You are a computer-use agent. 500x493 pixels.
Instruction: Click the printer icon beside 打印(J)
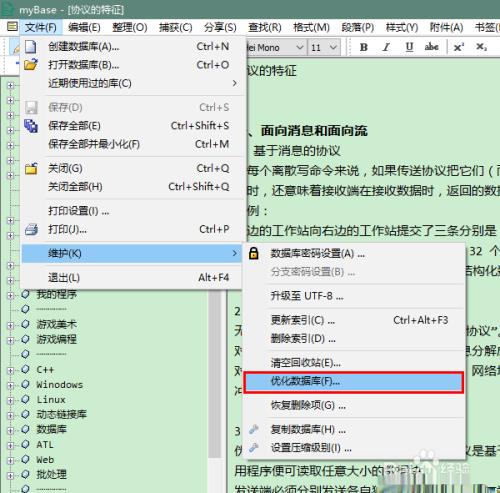(x=31, y=229)
